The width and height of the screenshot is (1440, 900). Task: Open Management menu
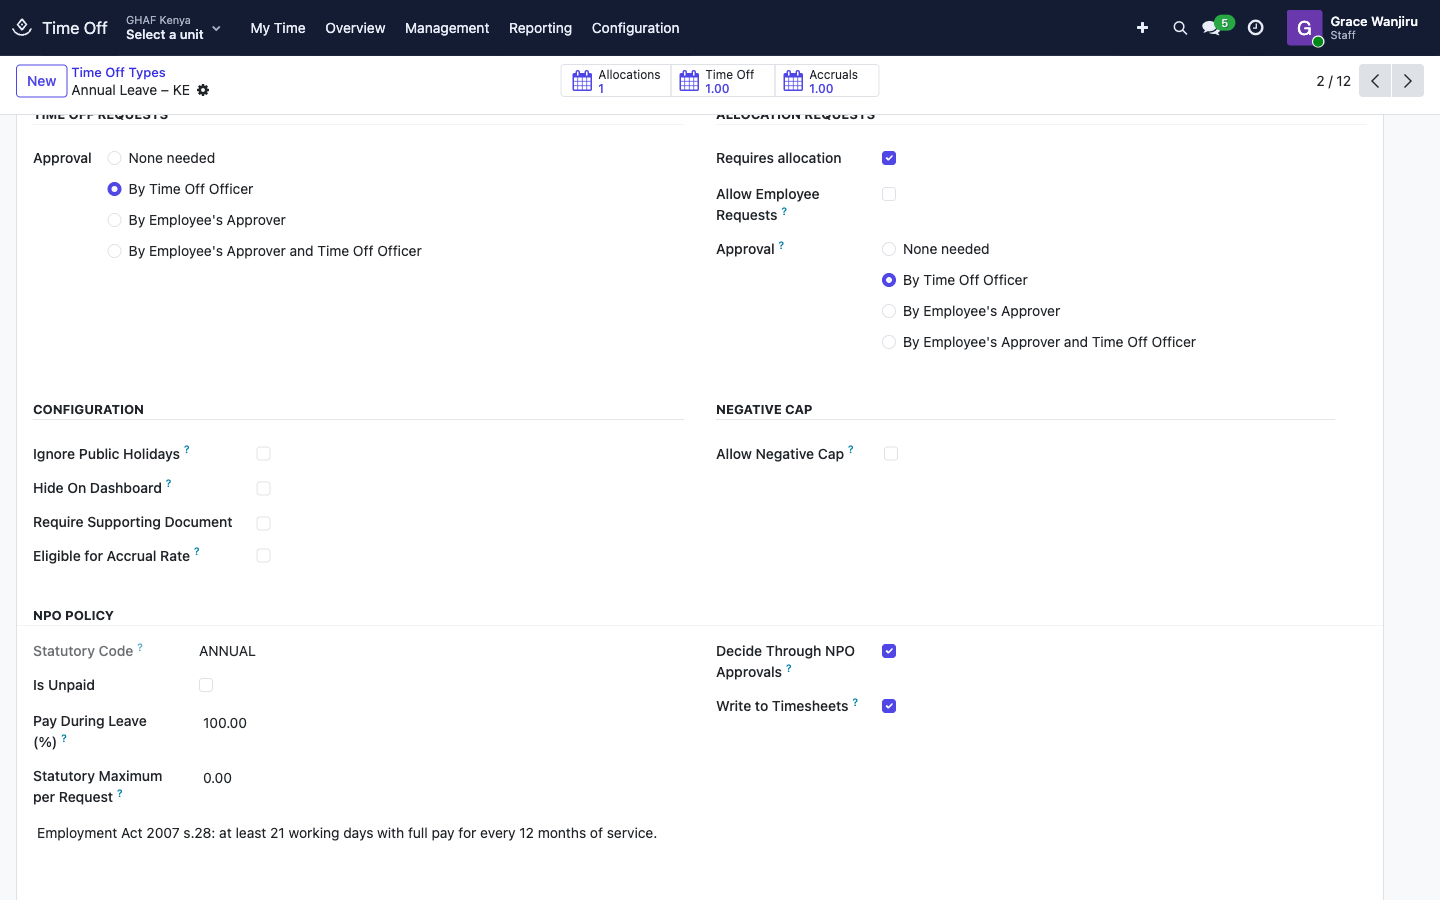point(447,28)
